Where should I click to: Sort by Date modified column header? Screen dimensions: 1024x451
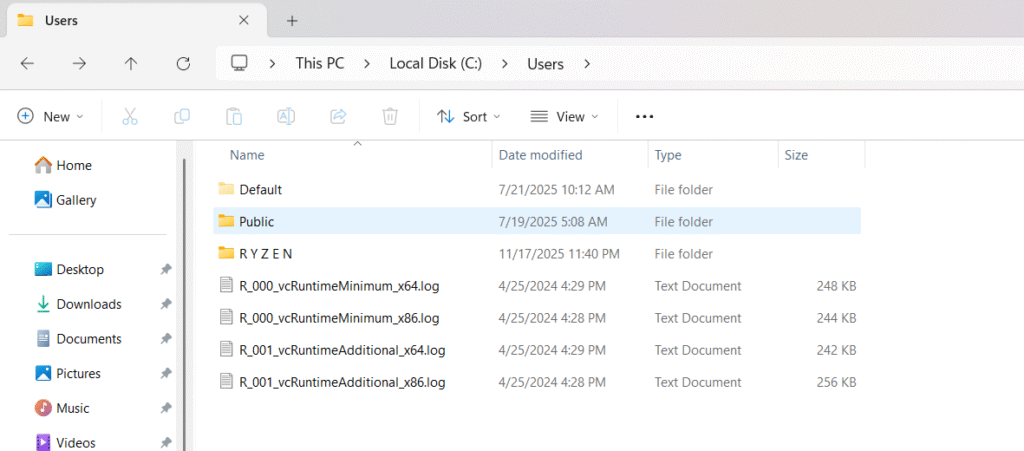point(540,155)
